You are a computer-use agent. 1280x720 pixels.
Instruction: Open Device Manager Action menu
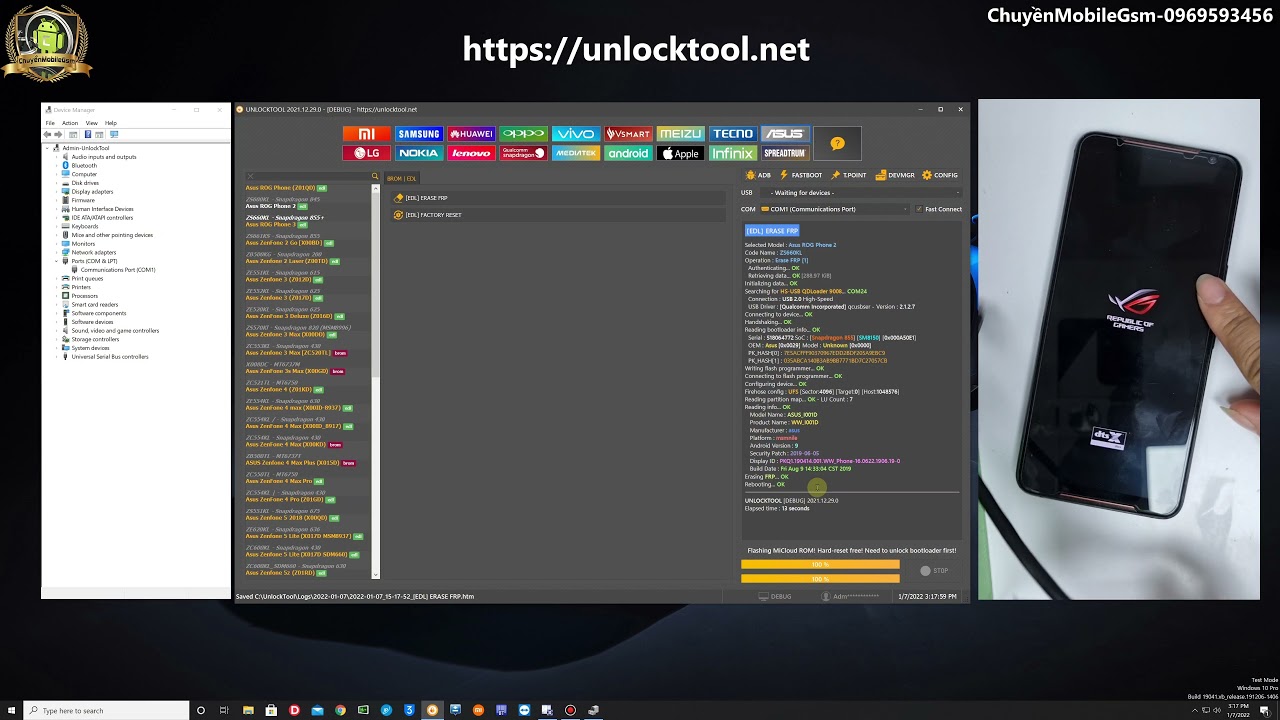pos(70,123)
